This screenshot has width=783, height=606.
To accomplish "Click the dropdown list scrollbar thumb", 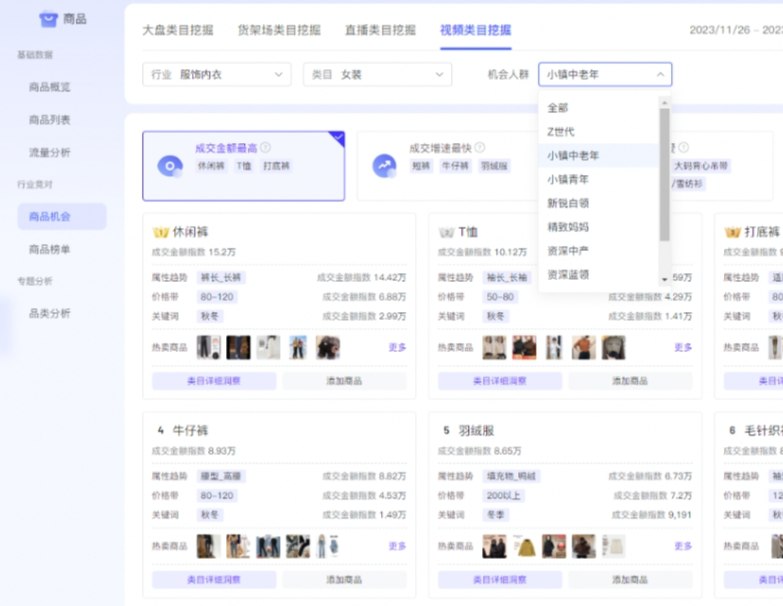I will 664,175.
